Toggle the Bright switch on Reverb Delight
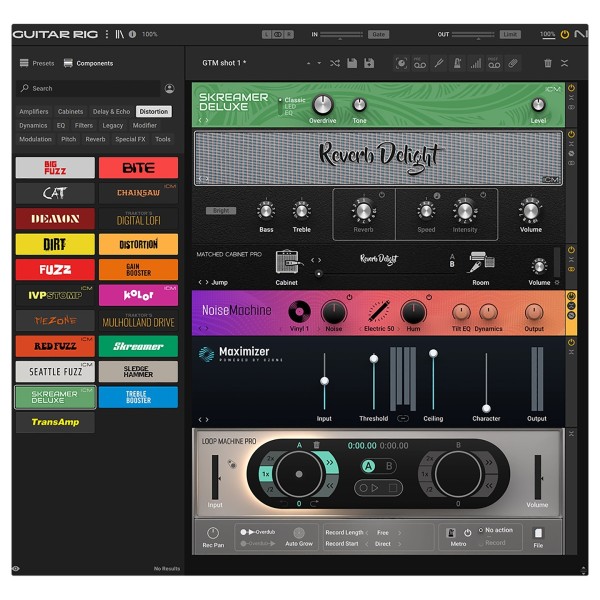This screenshot has width=600, height=600. pos(221,211)
